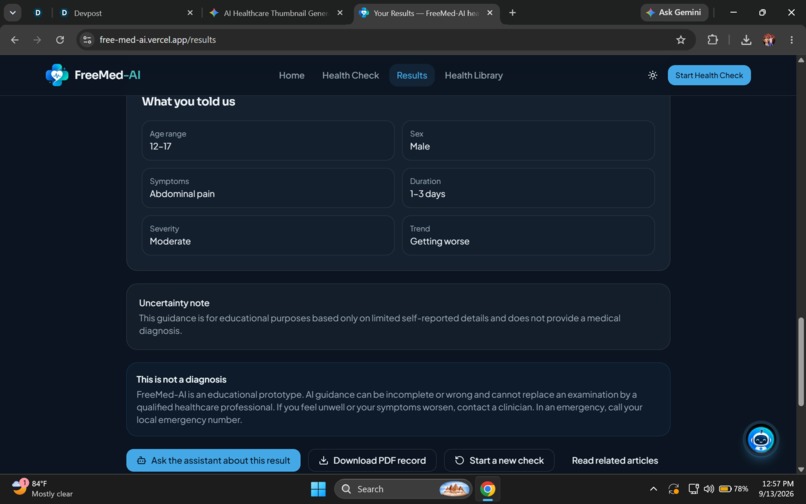The width and height of the screenshot is (806, 504).
Task: Open the Chrome profile avatar
Action: [769, 40]
